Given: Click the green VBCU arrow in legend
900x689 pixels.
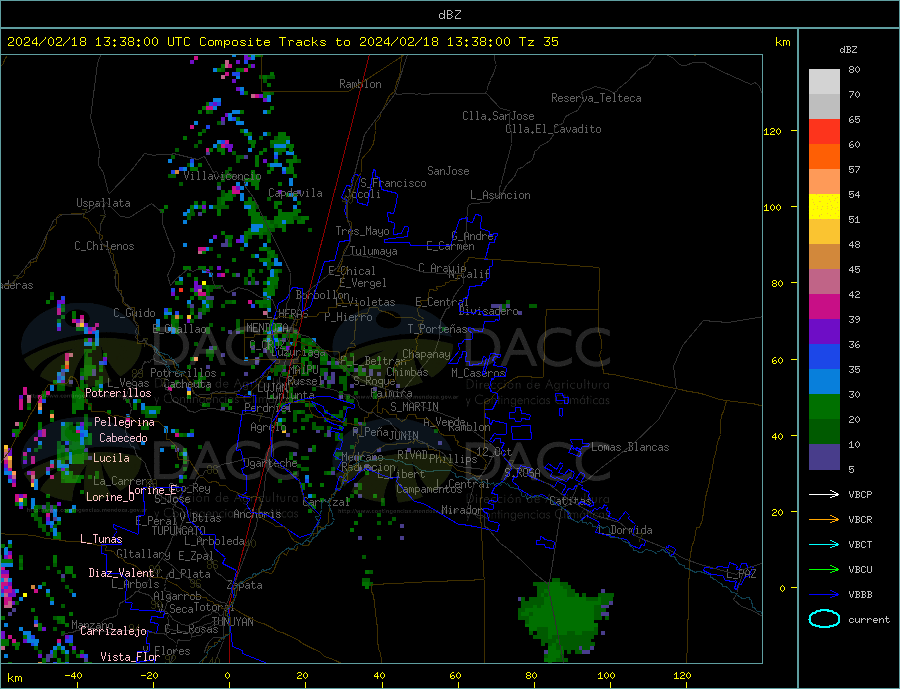Looking at the screenshot, I should tap(826, 569).
